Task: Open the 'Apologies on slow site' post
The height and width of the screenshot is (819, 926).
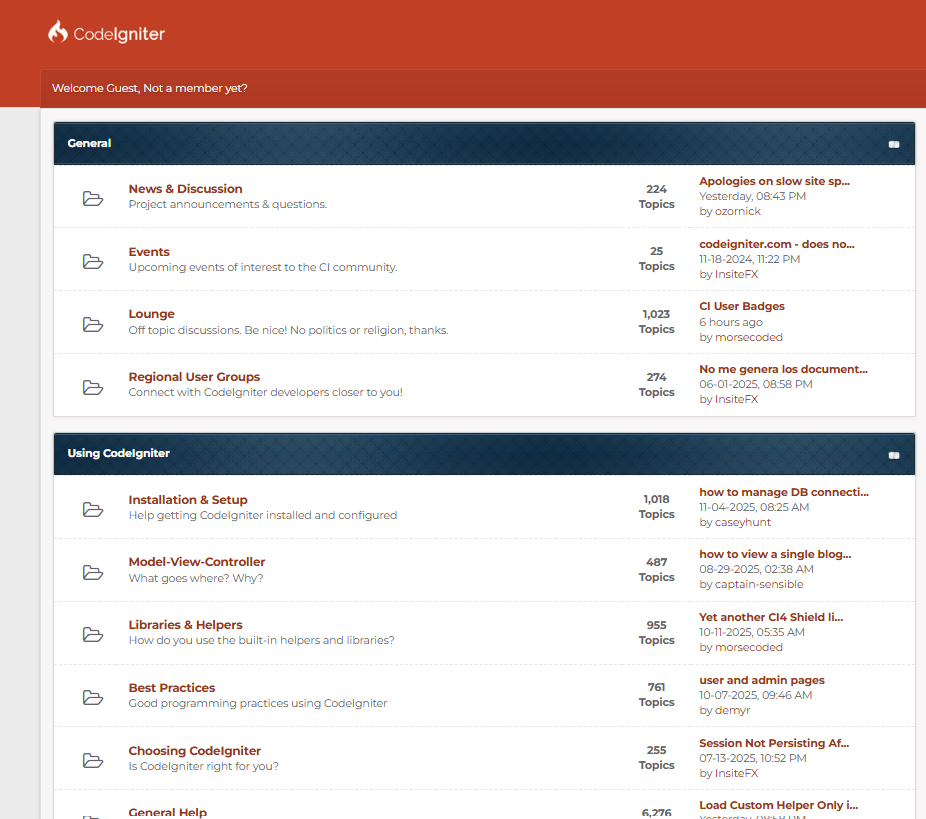Action: (x=774, y=181)
